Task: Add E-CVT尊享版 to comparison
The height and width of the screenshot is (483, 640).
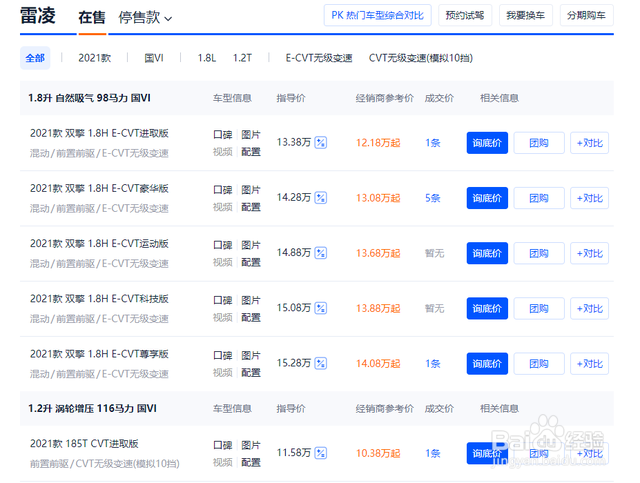Action: click(589, 363)
